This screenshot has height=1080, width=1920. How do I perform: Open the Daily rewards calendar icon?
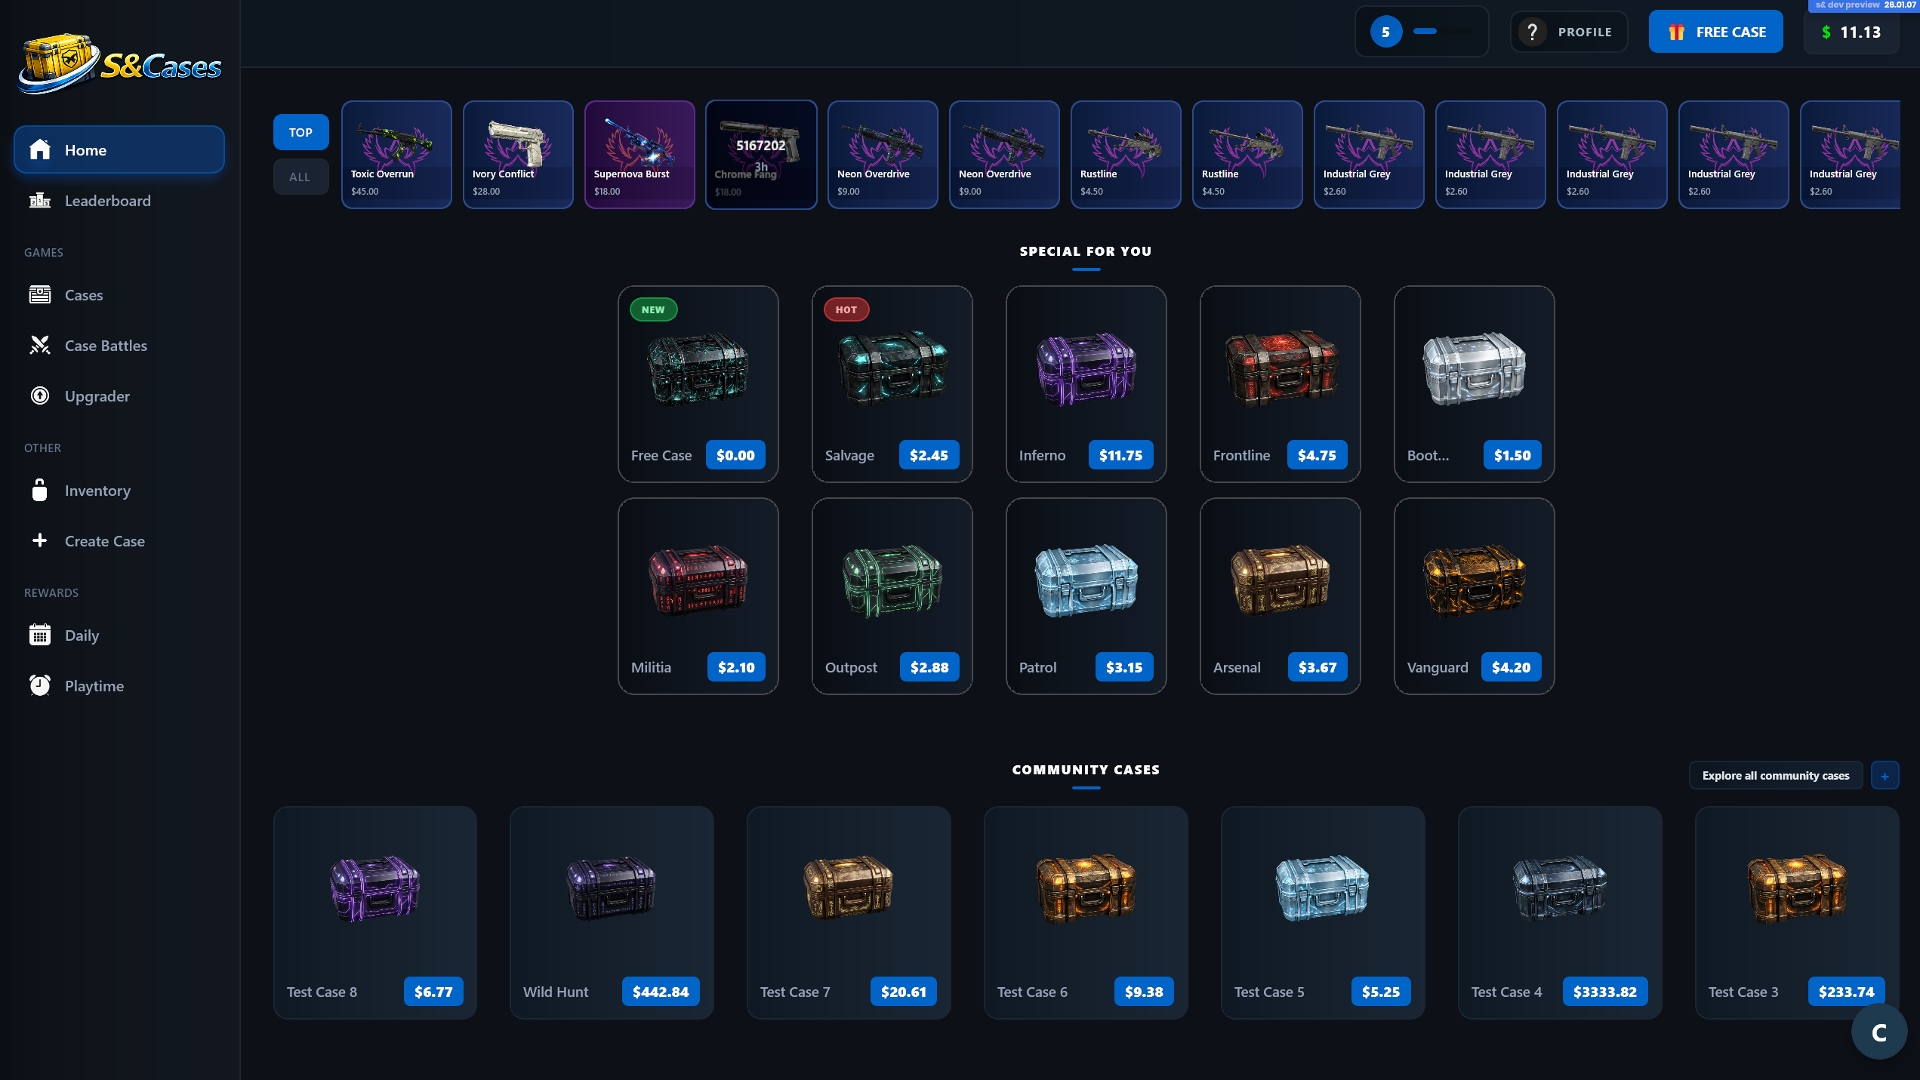[40, 636]
